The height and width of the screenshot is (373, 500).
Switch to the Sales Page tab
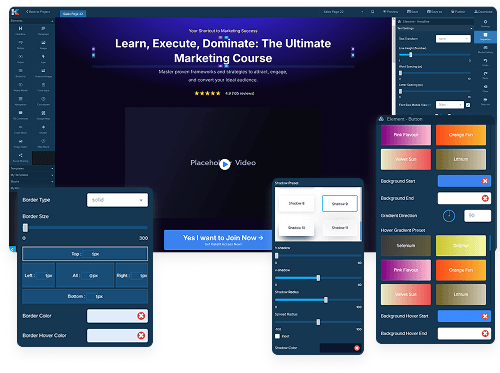pyautogui.click(x=73, y=14)
